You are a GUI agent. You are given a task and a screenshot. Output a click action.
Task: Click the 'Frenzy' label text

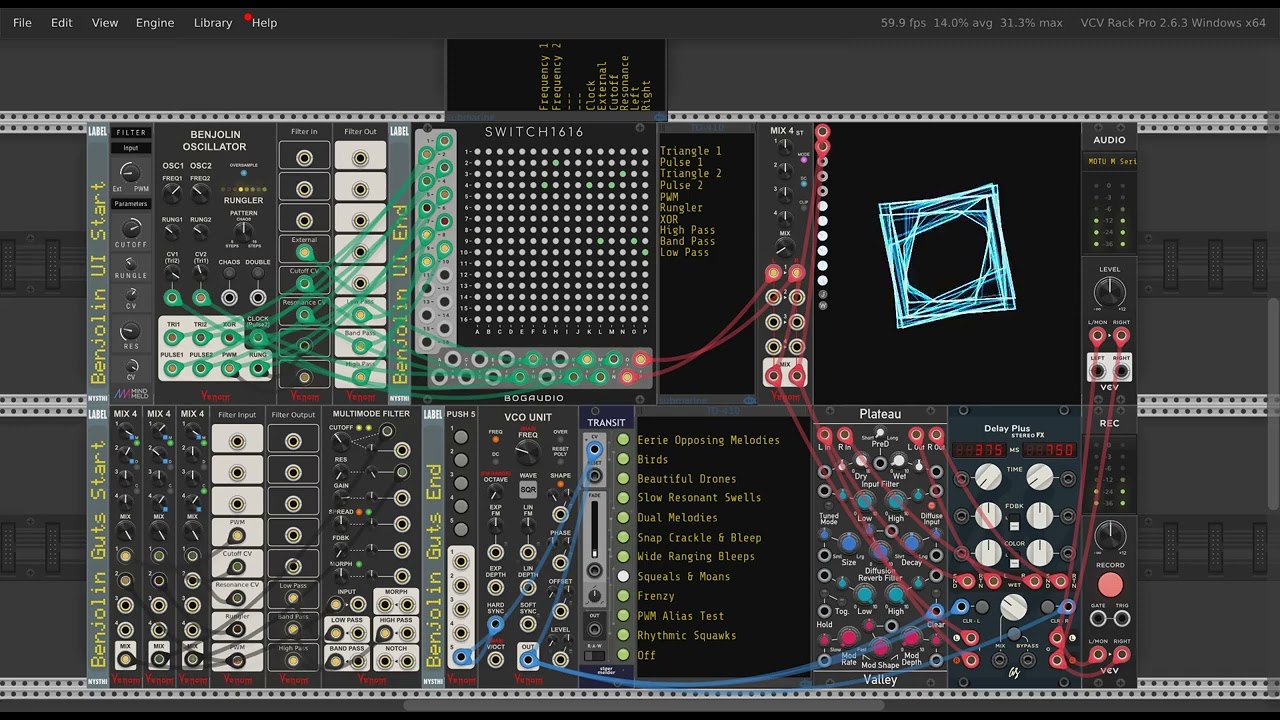tap(656, 596)
